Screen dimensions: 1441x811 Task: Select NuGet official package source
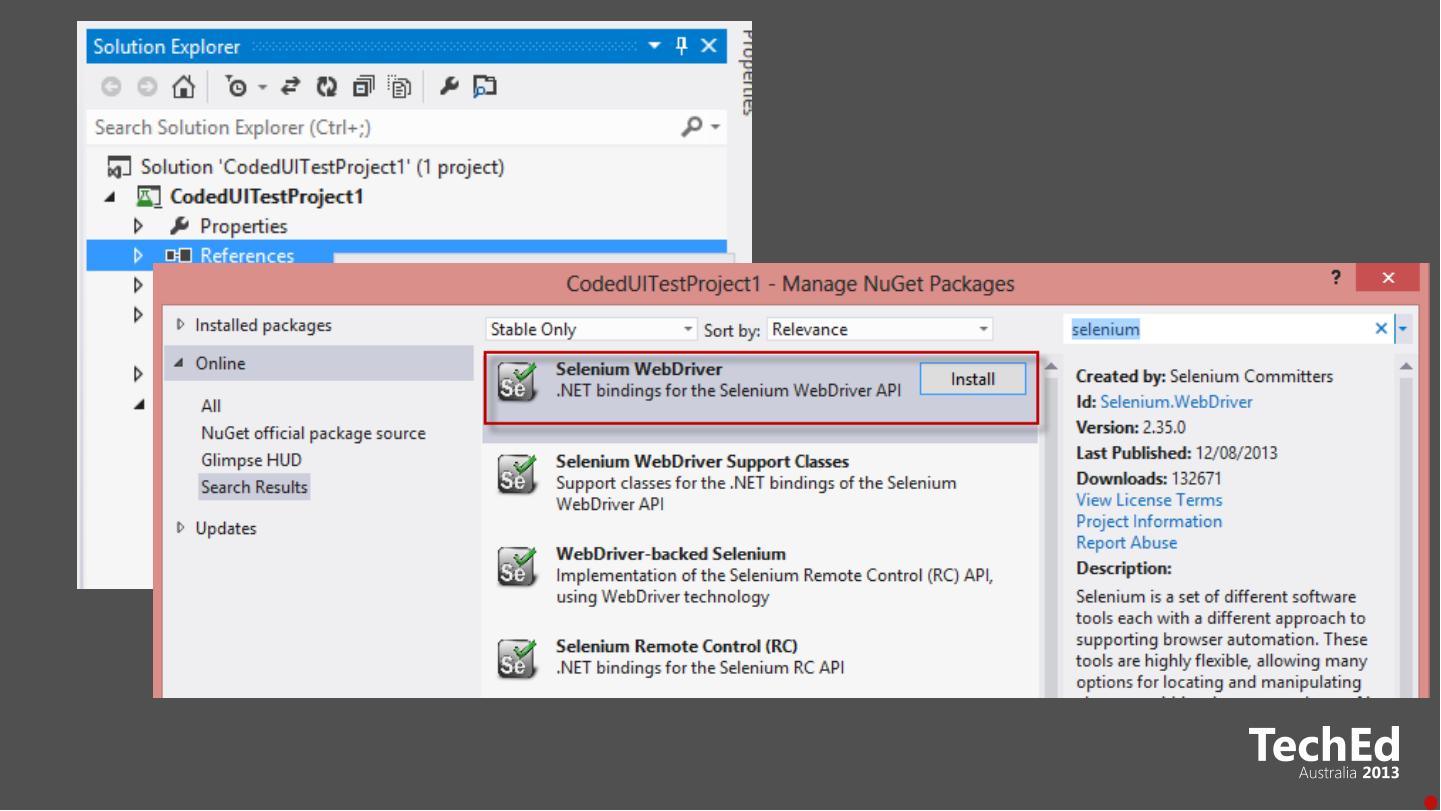pyautogui.click(x=313, y=433)
